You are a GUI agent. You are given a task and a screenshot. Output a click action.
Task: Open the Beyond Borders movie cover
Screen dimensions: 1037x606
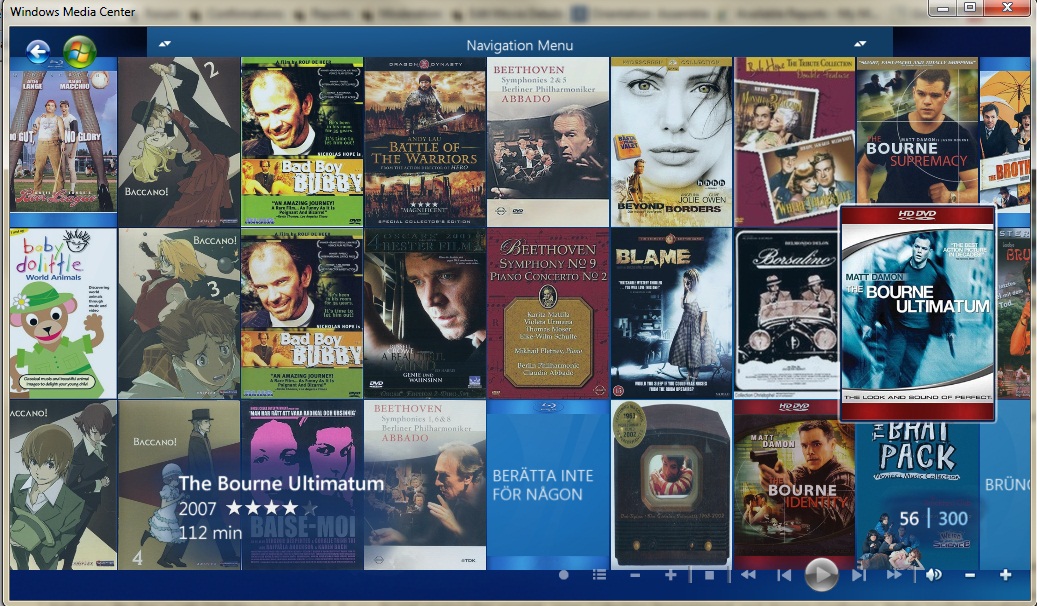click(671, 141)
